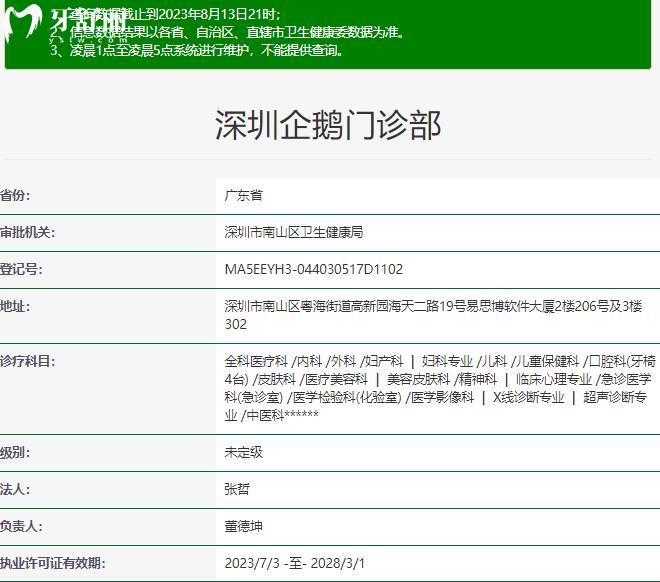The image size is (660, 582).
Task: Click the value 深圳市南山区卫生健康局
Action: (x=293, y=232)
